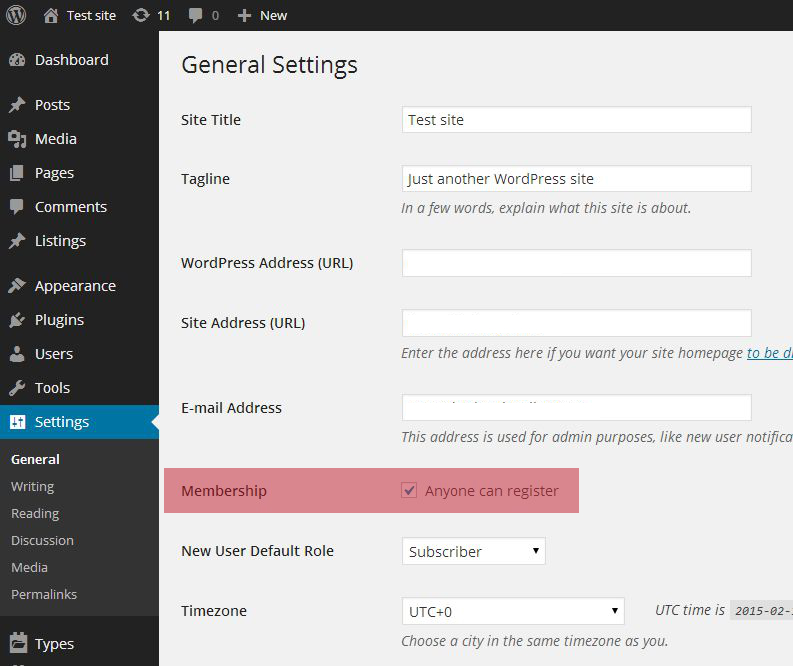Screen dimensions: 793x666
Task: Go to the Appearance menu
Action: (75, 286)
